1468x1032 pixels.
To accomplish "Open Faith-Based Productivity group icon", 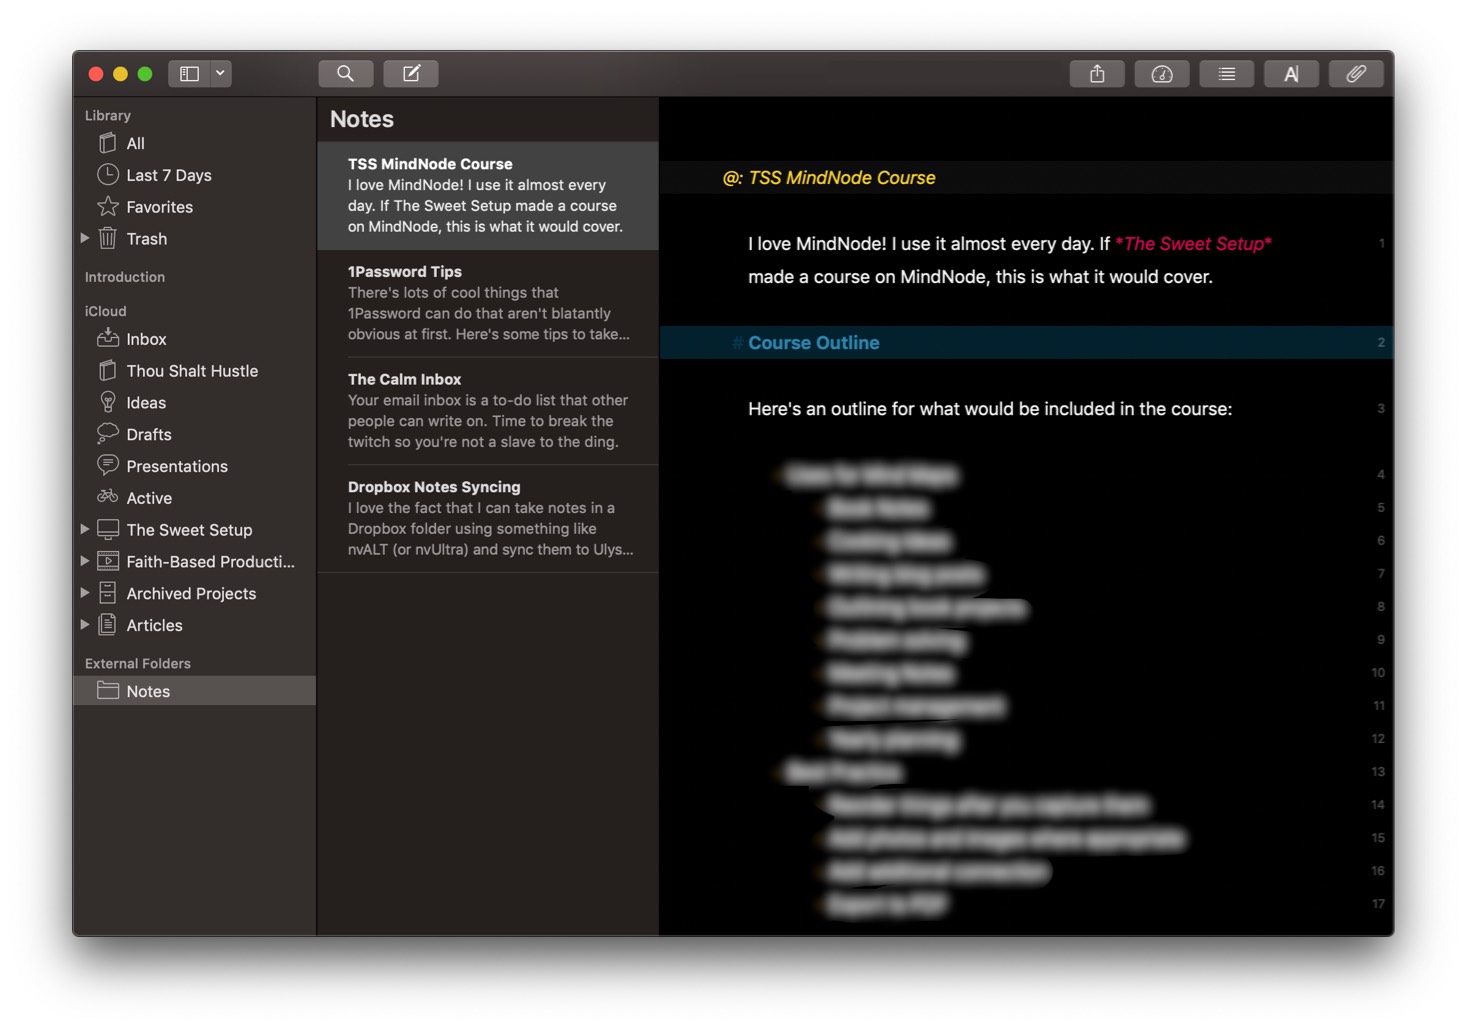I will click(x=108, y=561).
